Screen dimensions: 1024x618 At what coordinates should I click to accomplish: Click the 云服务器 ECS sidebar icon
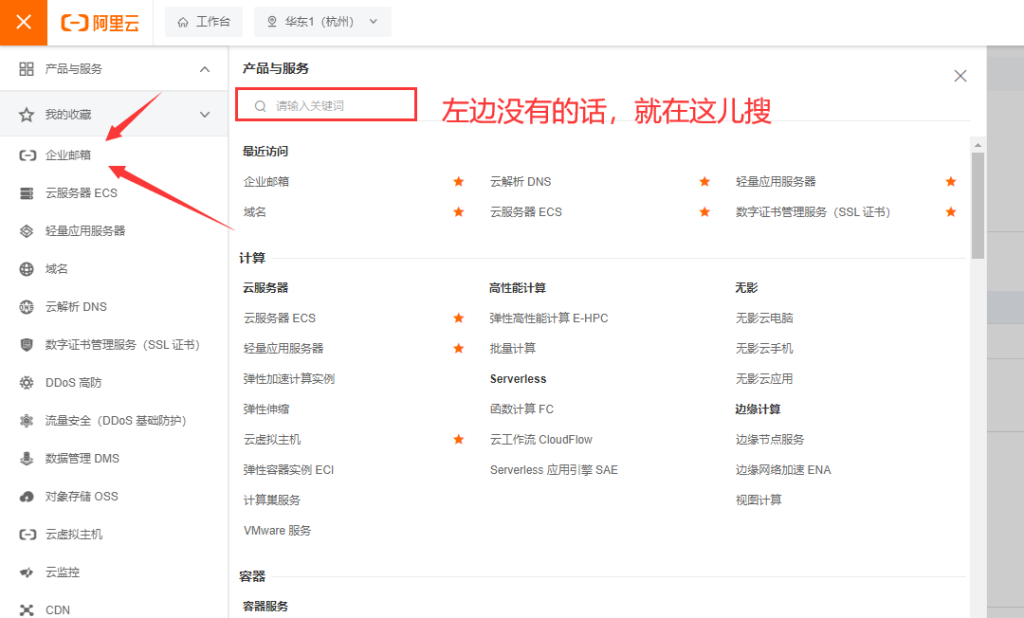pyautogui.click(x=26, y=193)
